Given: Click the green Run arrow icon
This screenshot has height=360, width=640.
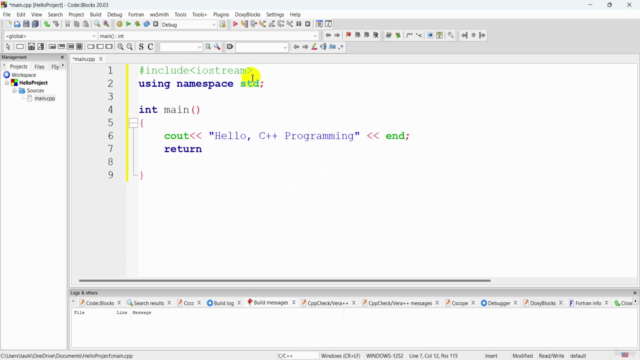Looking at the screenshot, I should (128, 24).
